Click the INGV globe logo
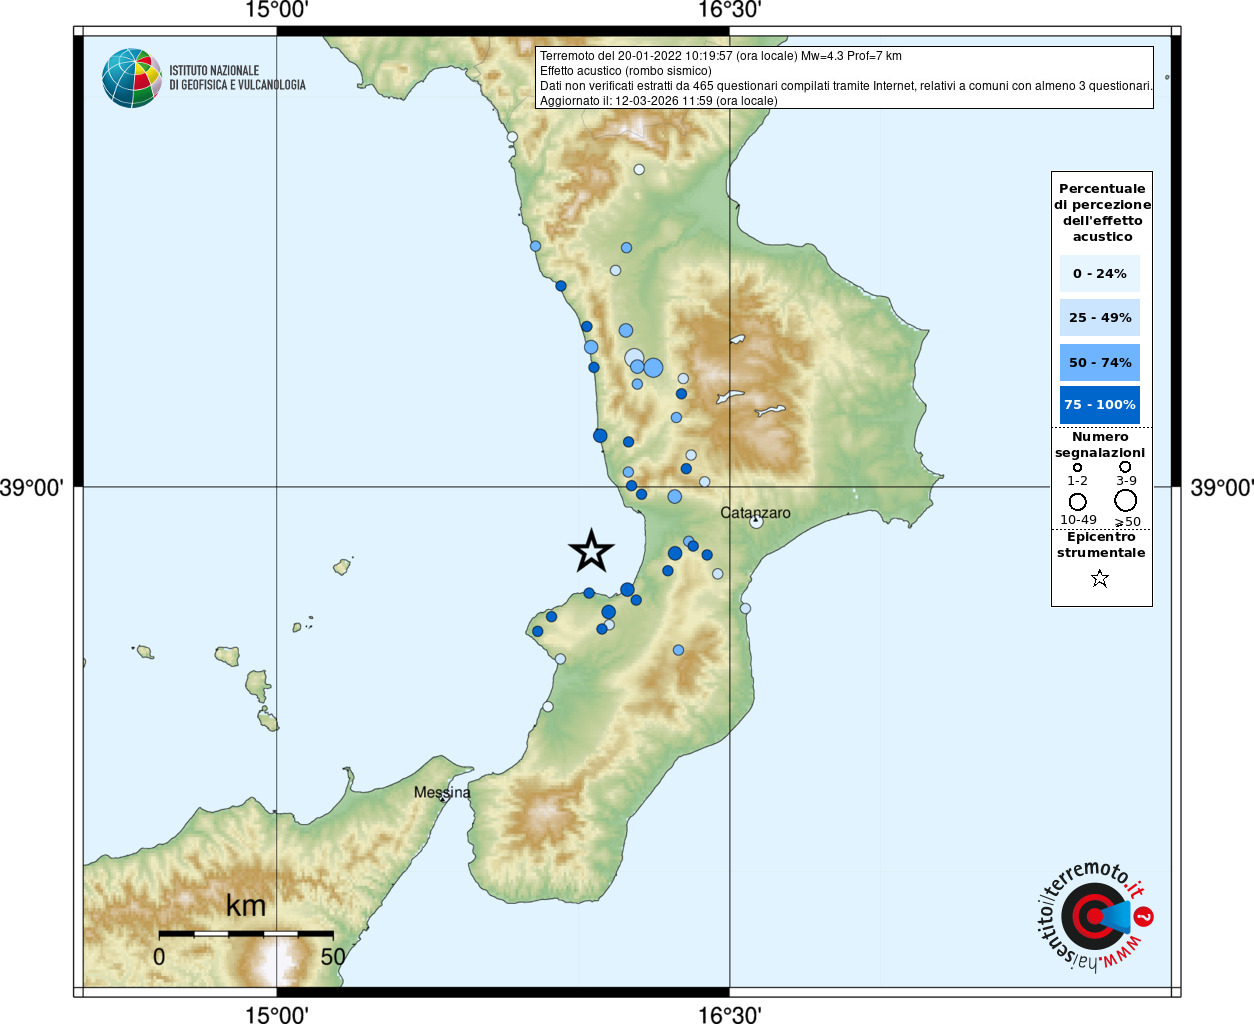Viewport: 1254px width, 1024px height. (x=132, y=78)
